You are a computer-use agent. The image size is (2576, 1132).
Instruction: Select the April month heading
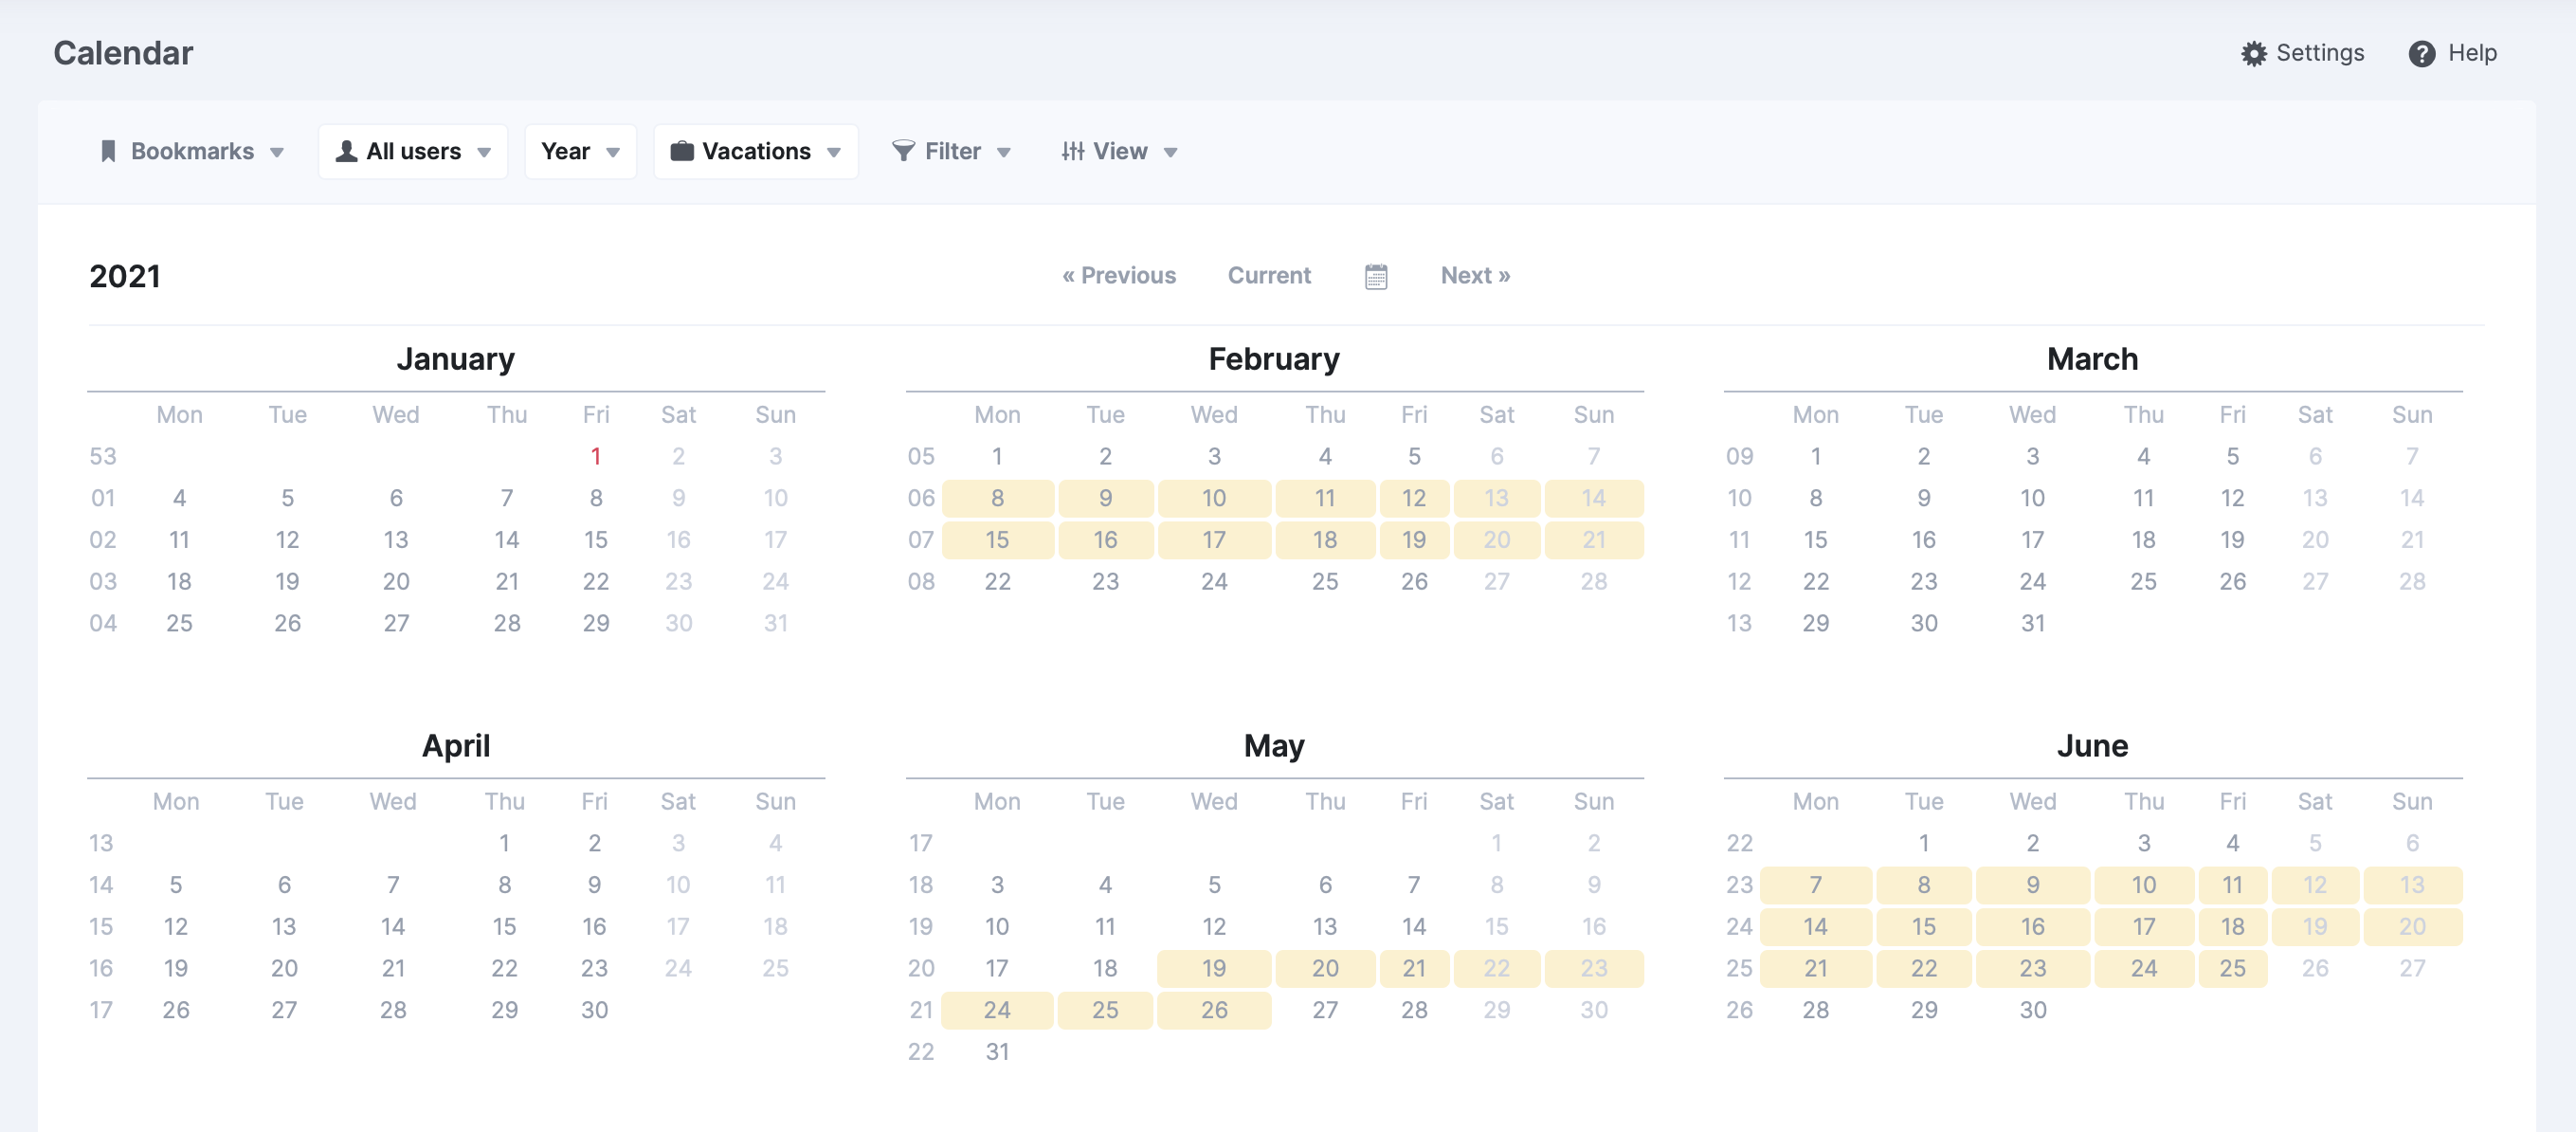point(456,745)
